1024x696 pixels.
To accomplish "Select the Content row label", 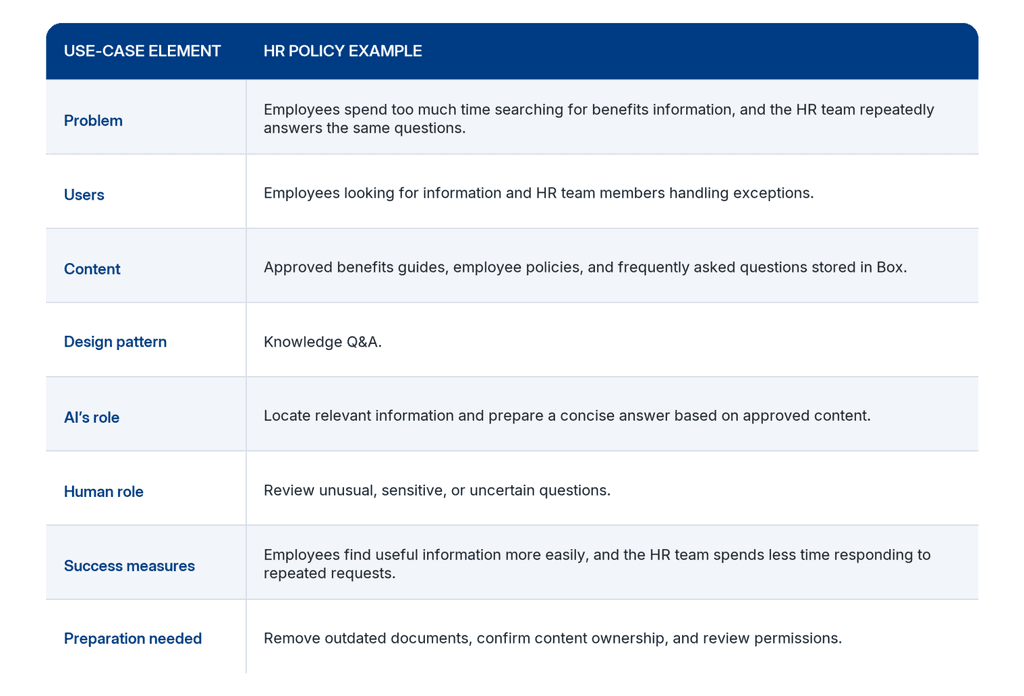I will (92, 269).
